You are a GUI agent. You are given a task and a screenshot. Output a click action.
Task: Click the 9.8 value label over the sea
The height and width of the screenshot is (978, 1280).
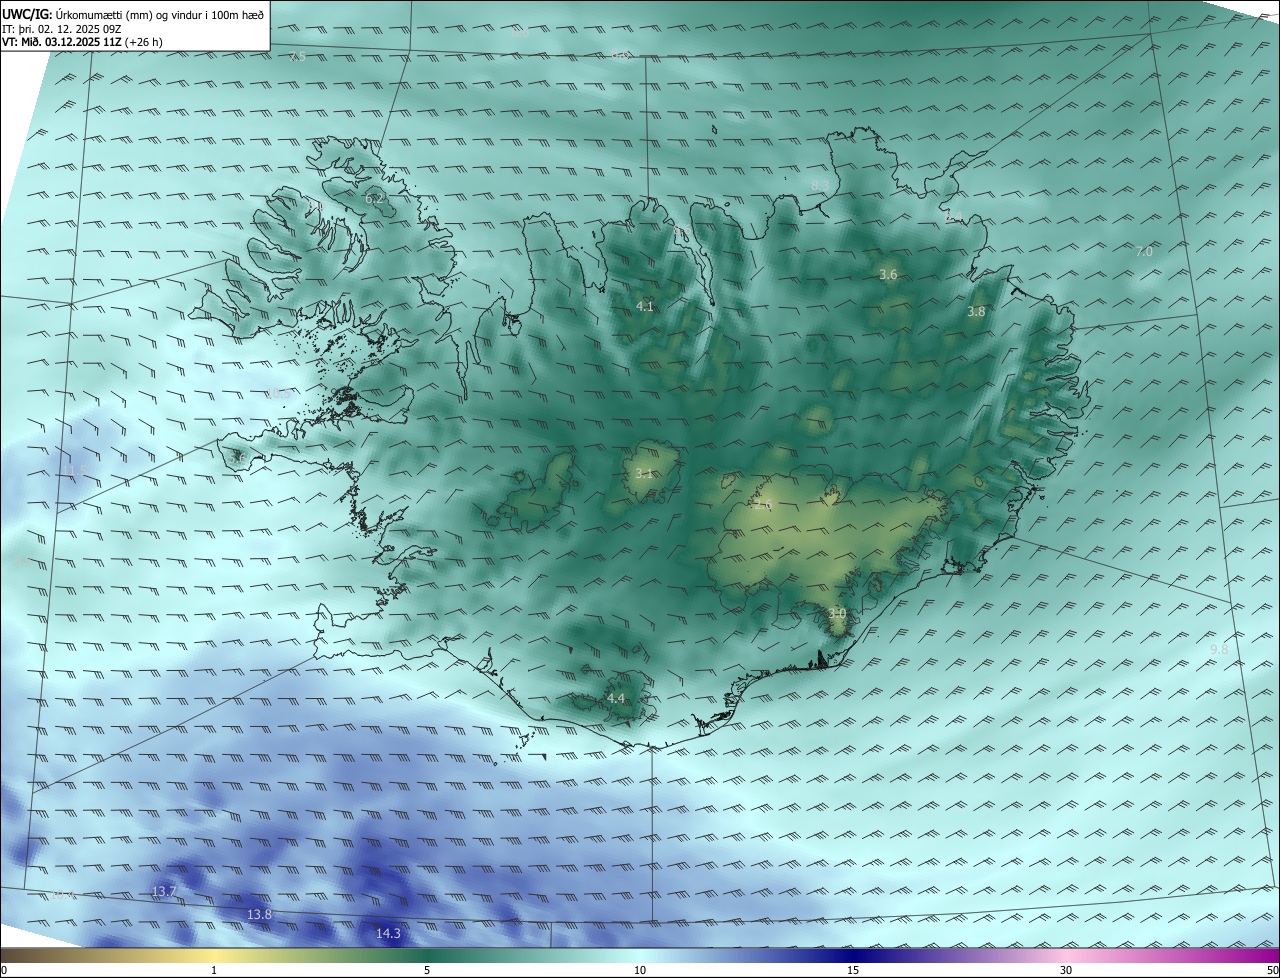1219,650
